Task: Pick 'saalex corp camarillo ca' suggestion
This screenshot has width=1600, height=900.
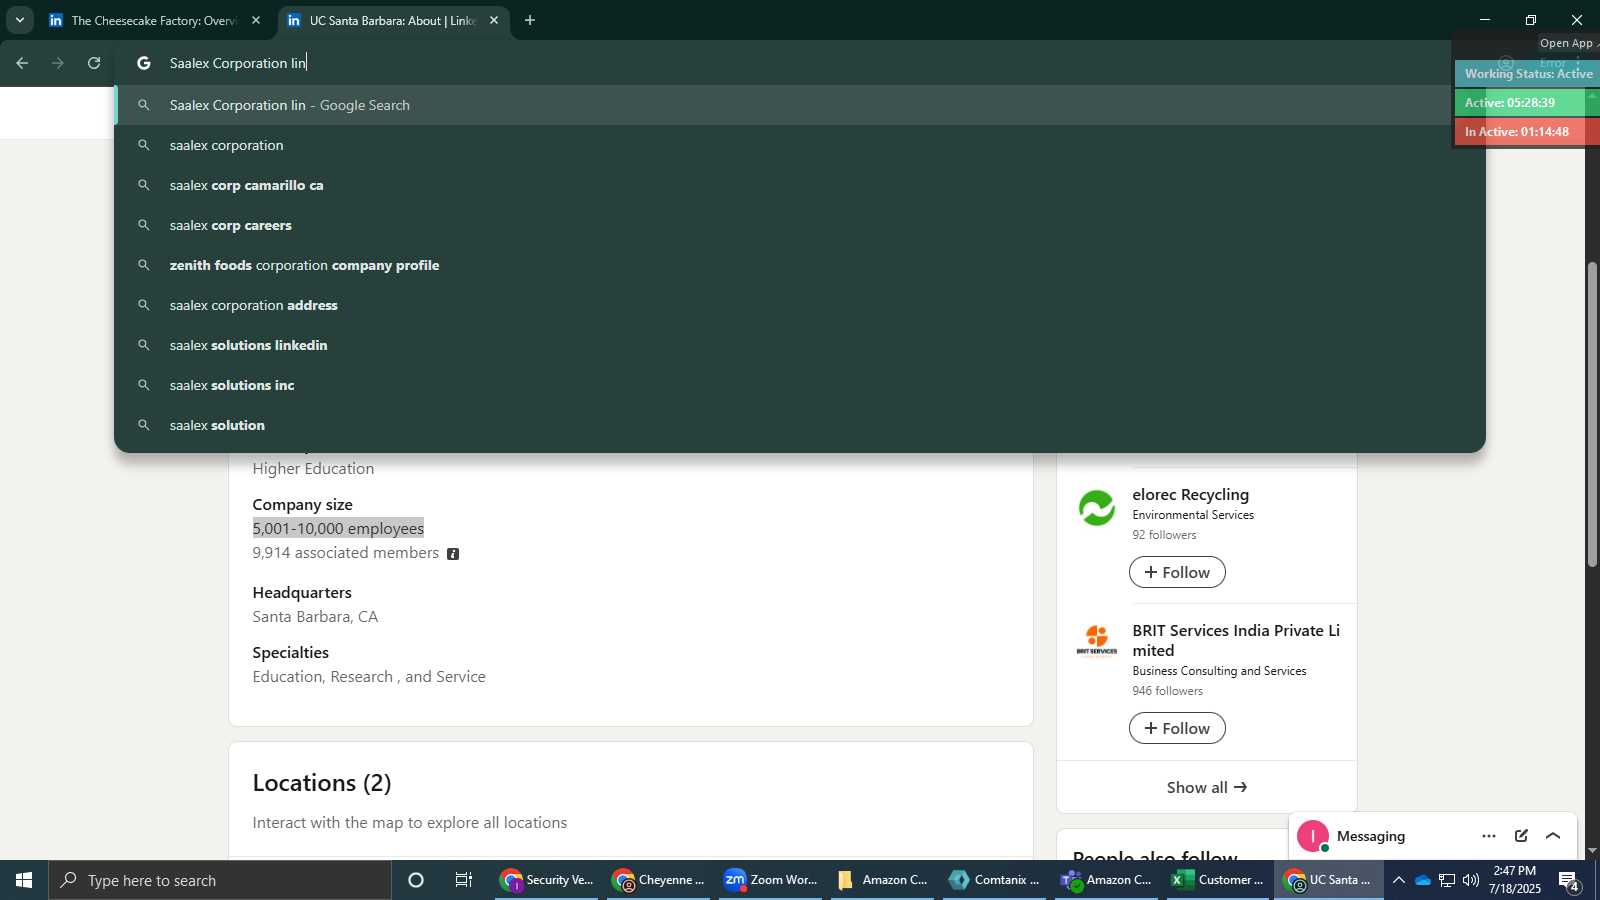Action: (800, 185)
